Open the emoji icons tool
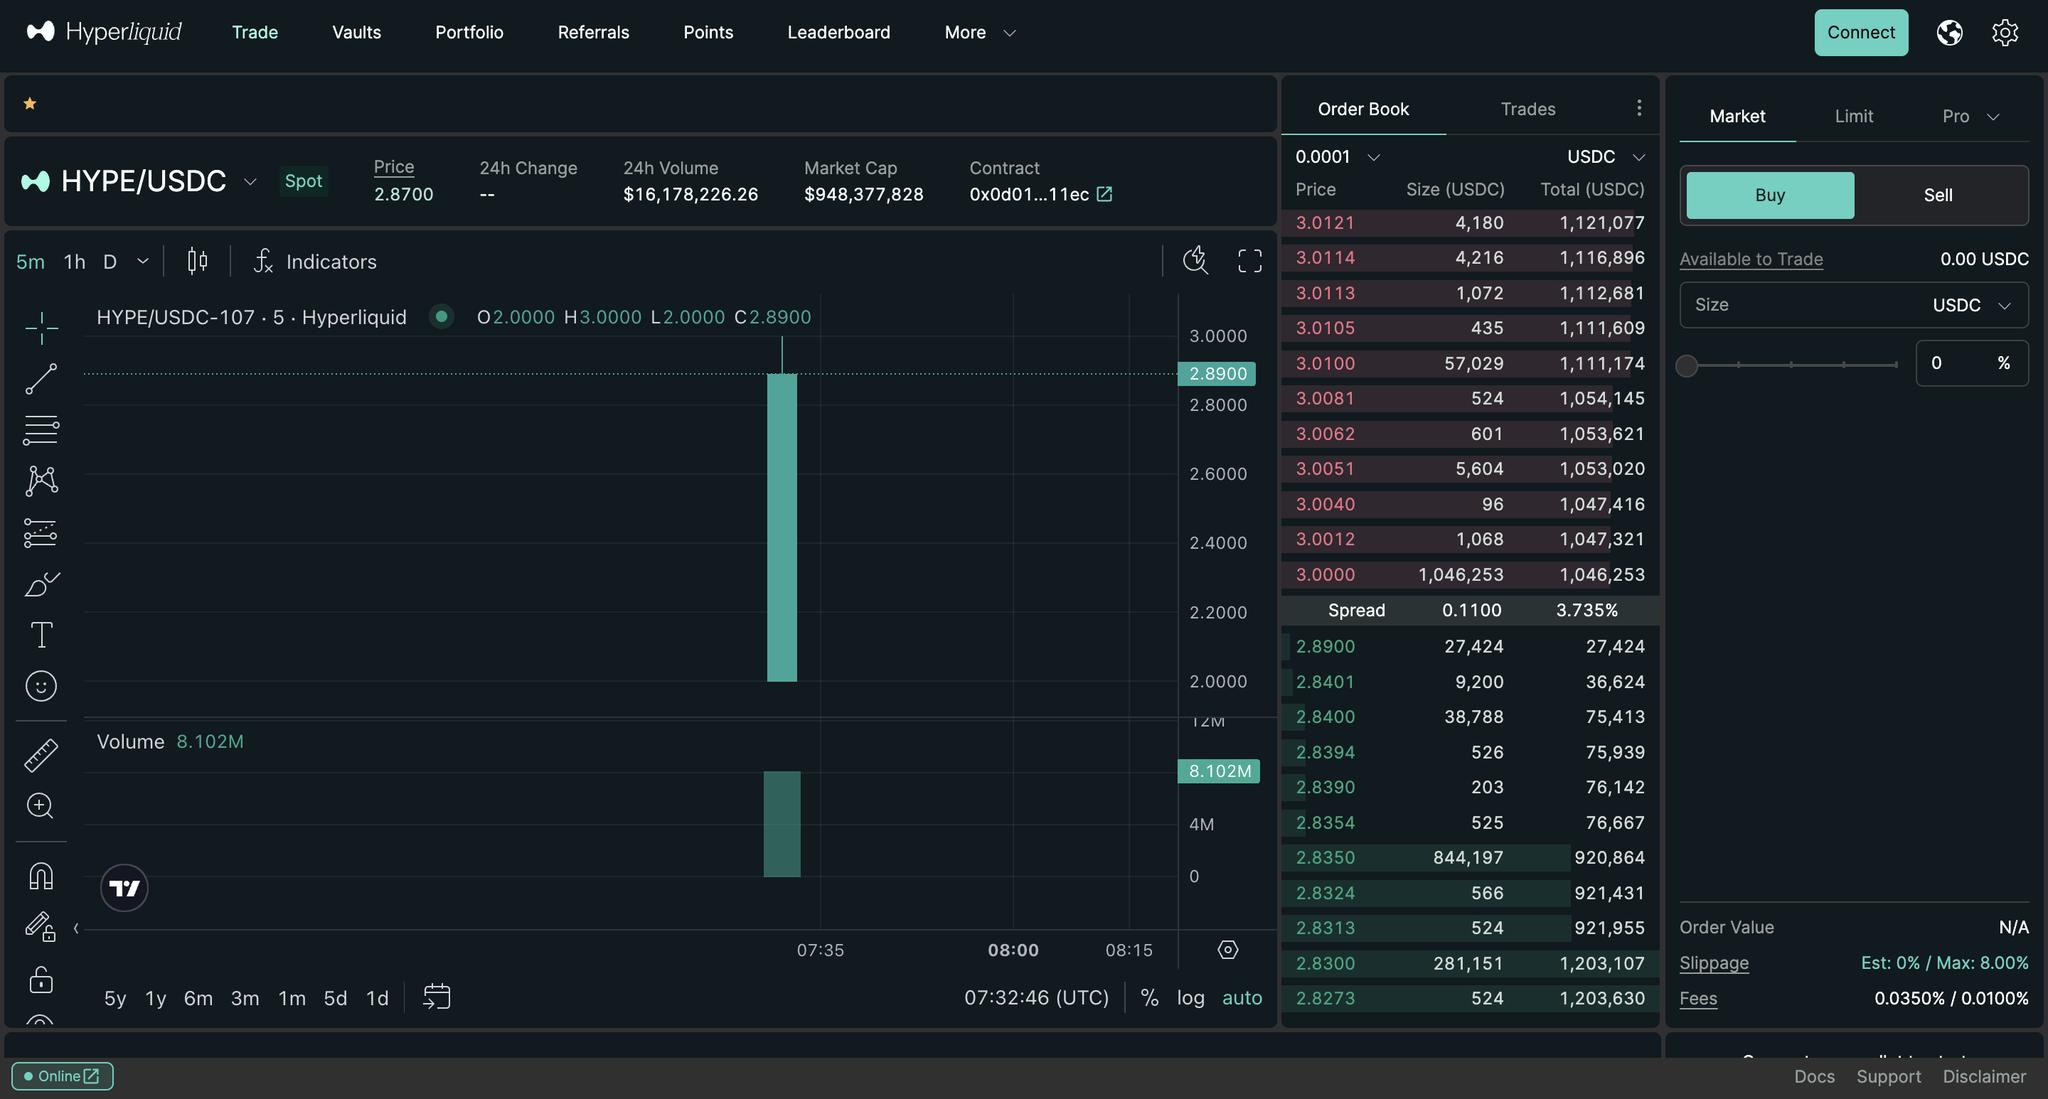 [41, 686]
